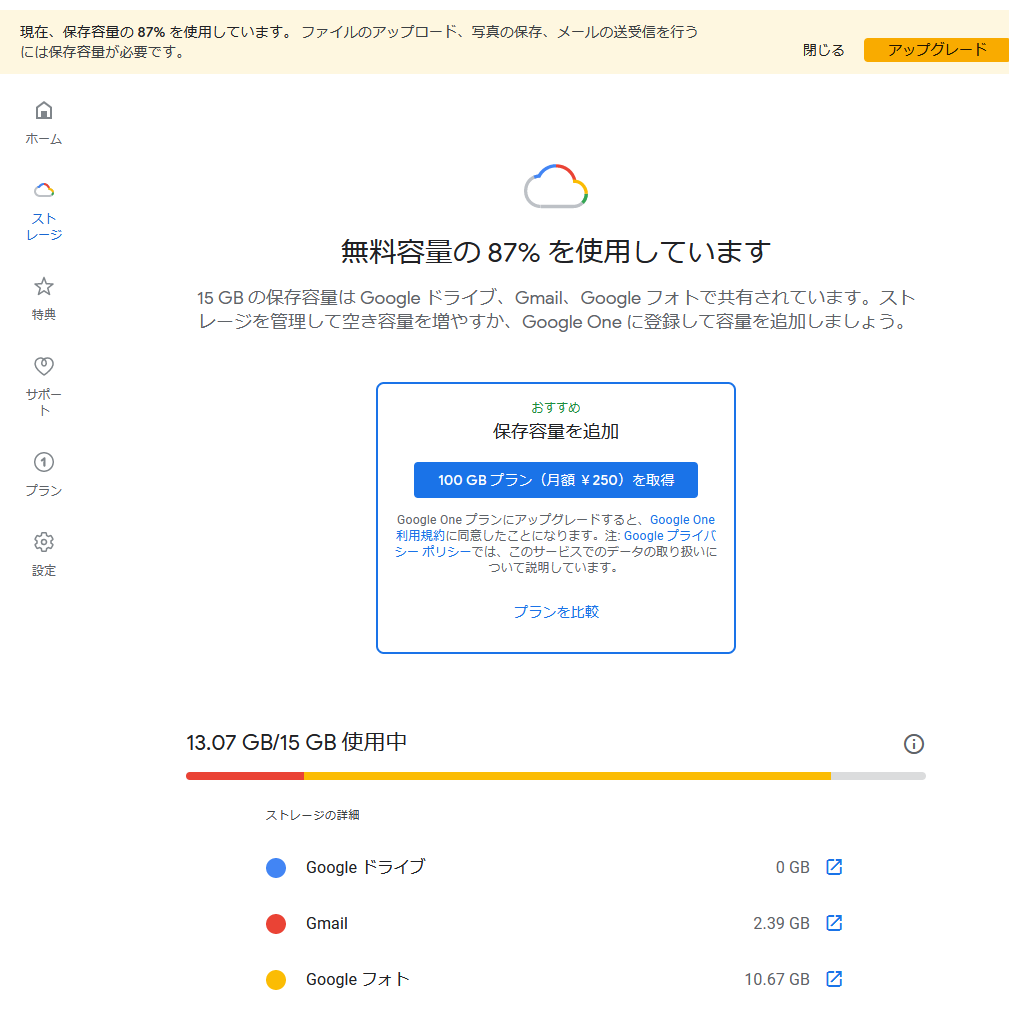Viewport: 1009px width, 1018px height.
Task: Click the yellow photos segment of storage bar
Action: [x=567, y=776]
